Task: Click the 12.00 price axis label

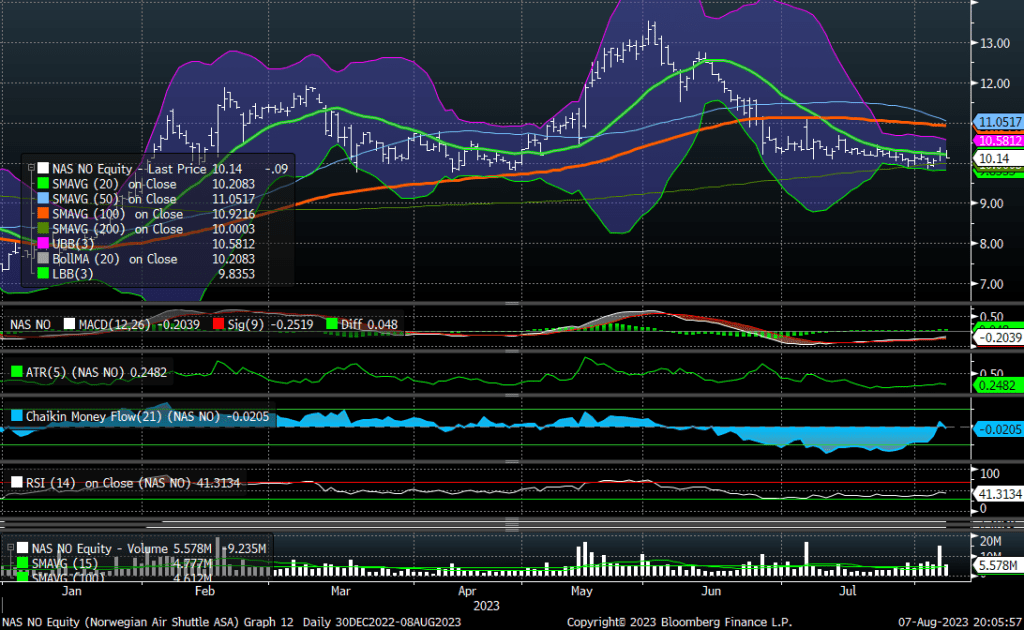Action: [x=995, y=84]
